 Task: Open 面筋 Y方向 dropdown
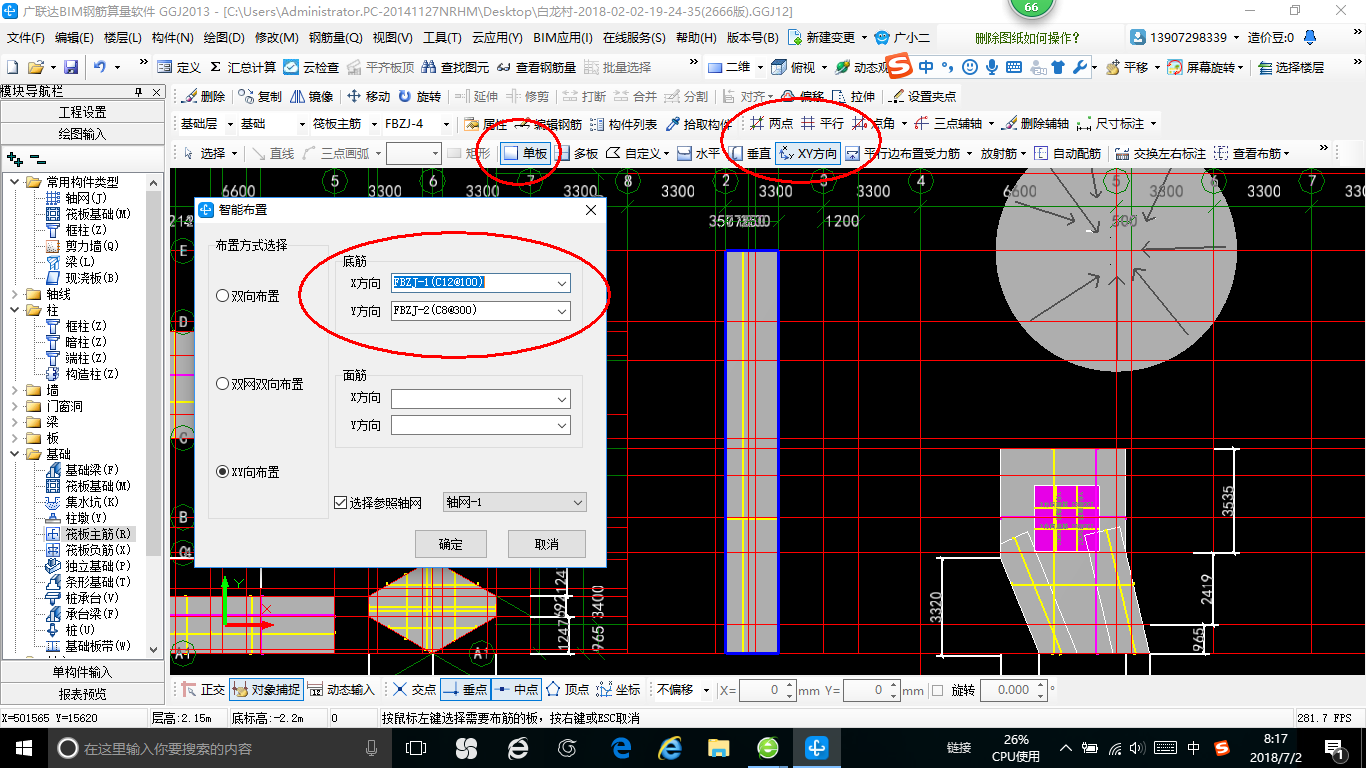(562, 425)
